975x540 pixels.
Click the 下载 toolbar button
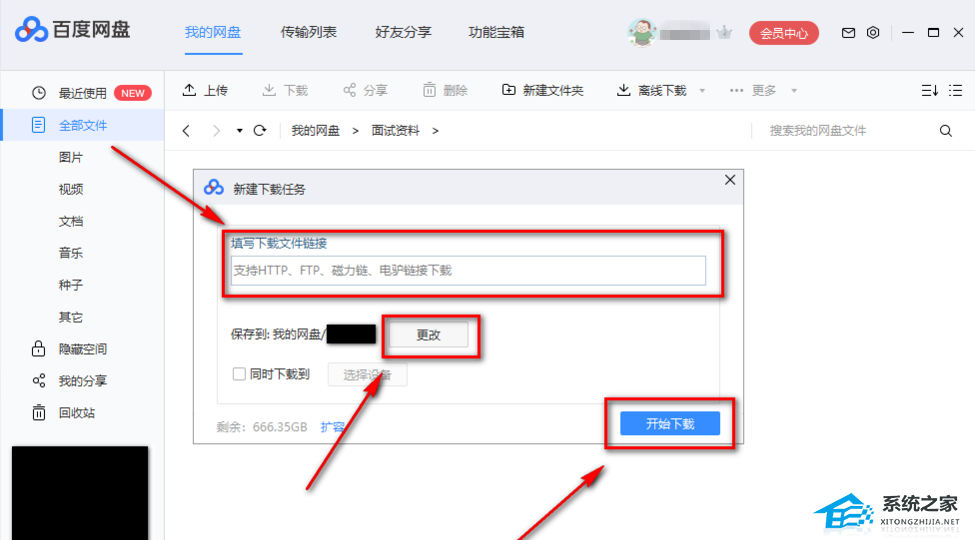285,91
